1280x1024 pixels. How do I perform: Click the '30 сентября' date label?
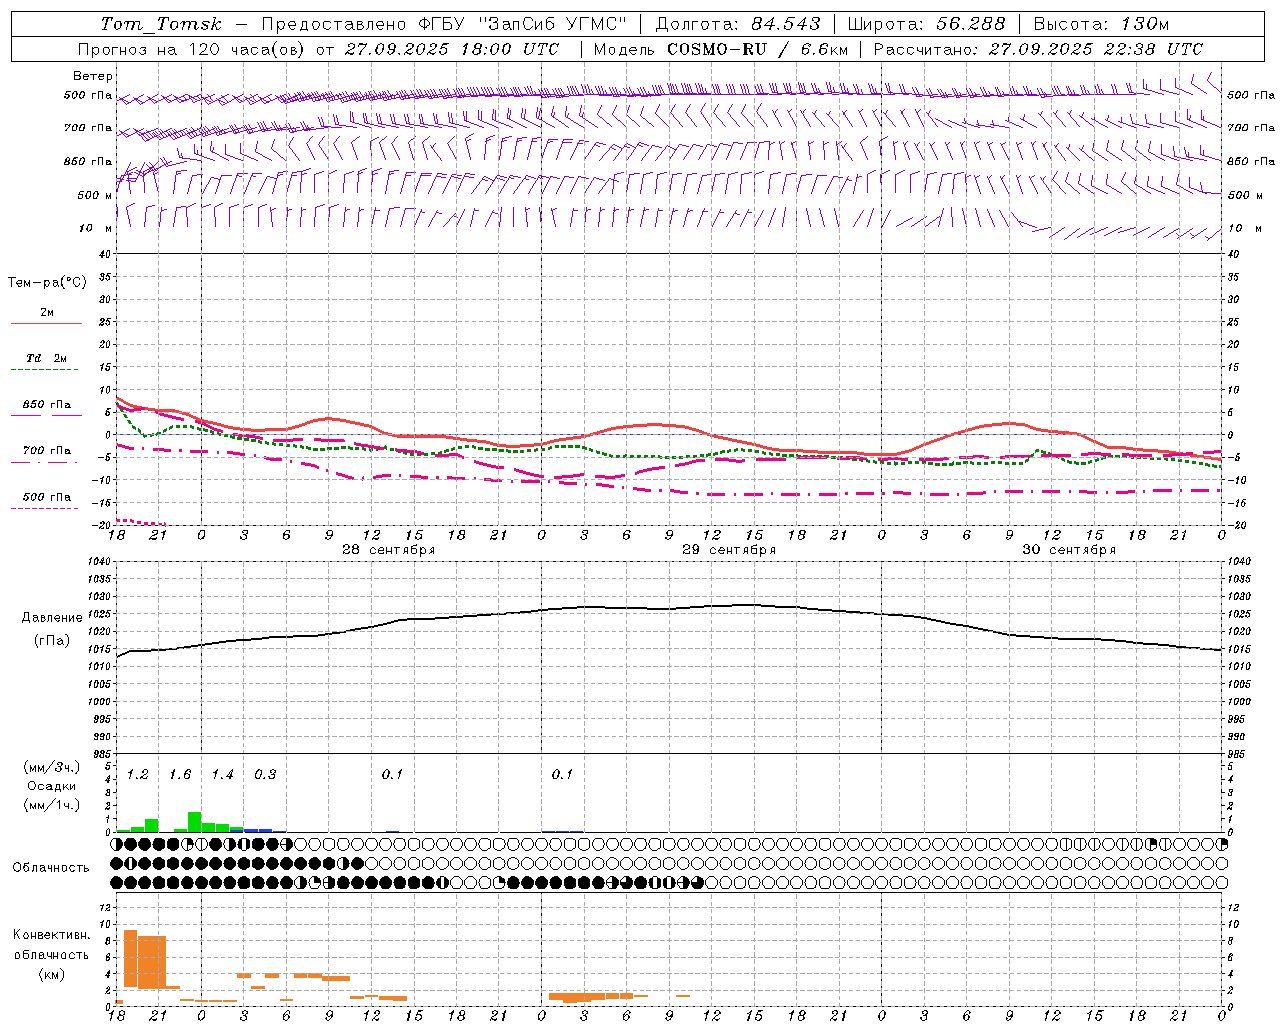[1069, 550]
